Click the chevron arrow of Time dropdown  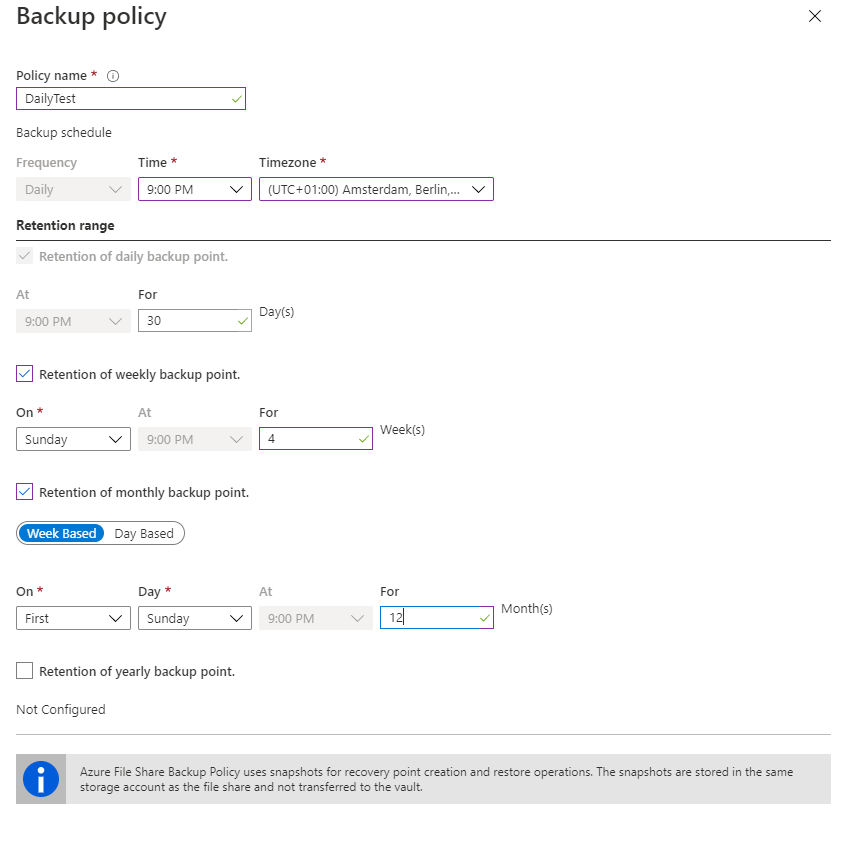tap(237, 189)
